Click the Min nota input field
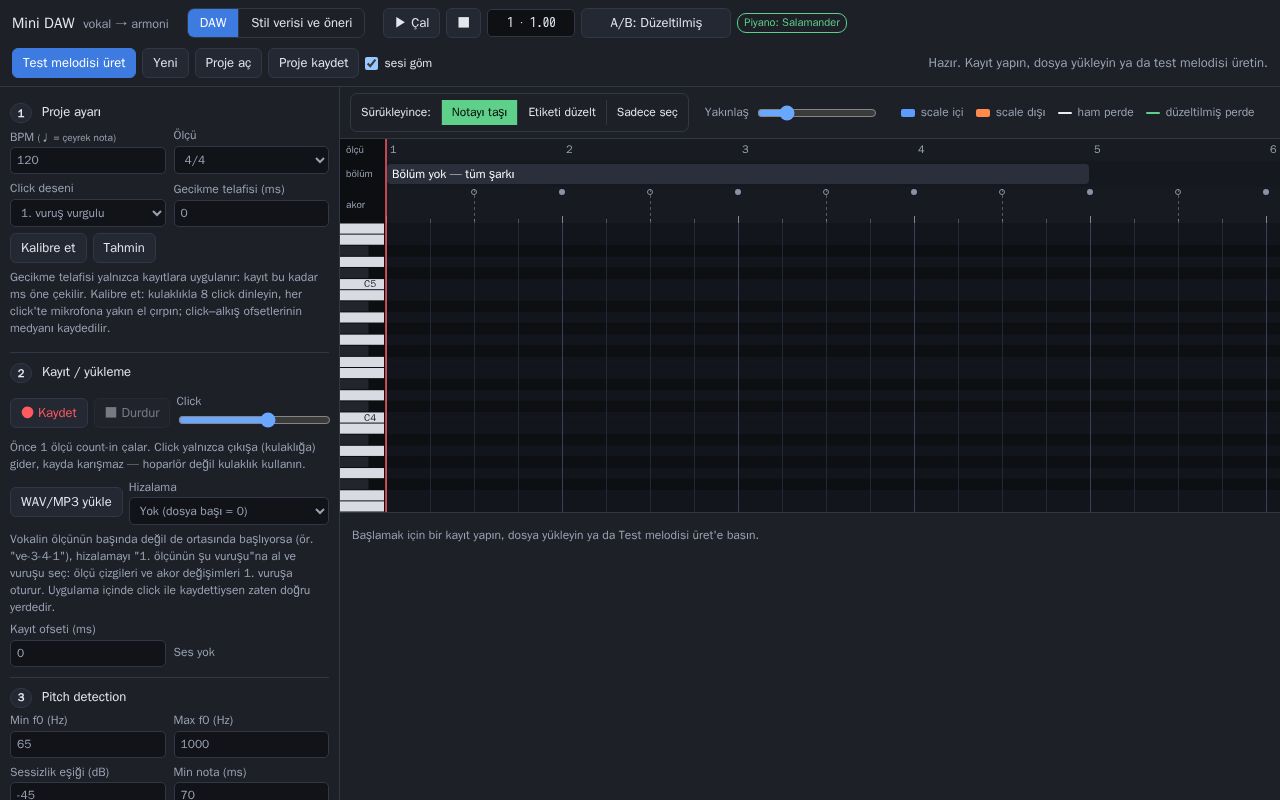1280x800 pixels. point(251,792)
